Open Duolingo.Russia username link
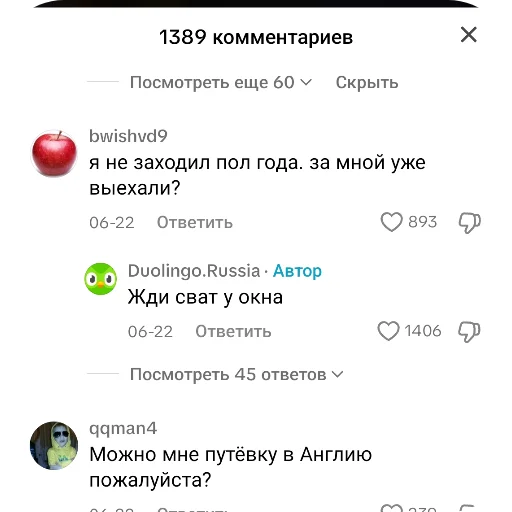Viewport: 512px width, 512px height. (x=194, y=271)
